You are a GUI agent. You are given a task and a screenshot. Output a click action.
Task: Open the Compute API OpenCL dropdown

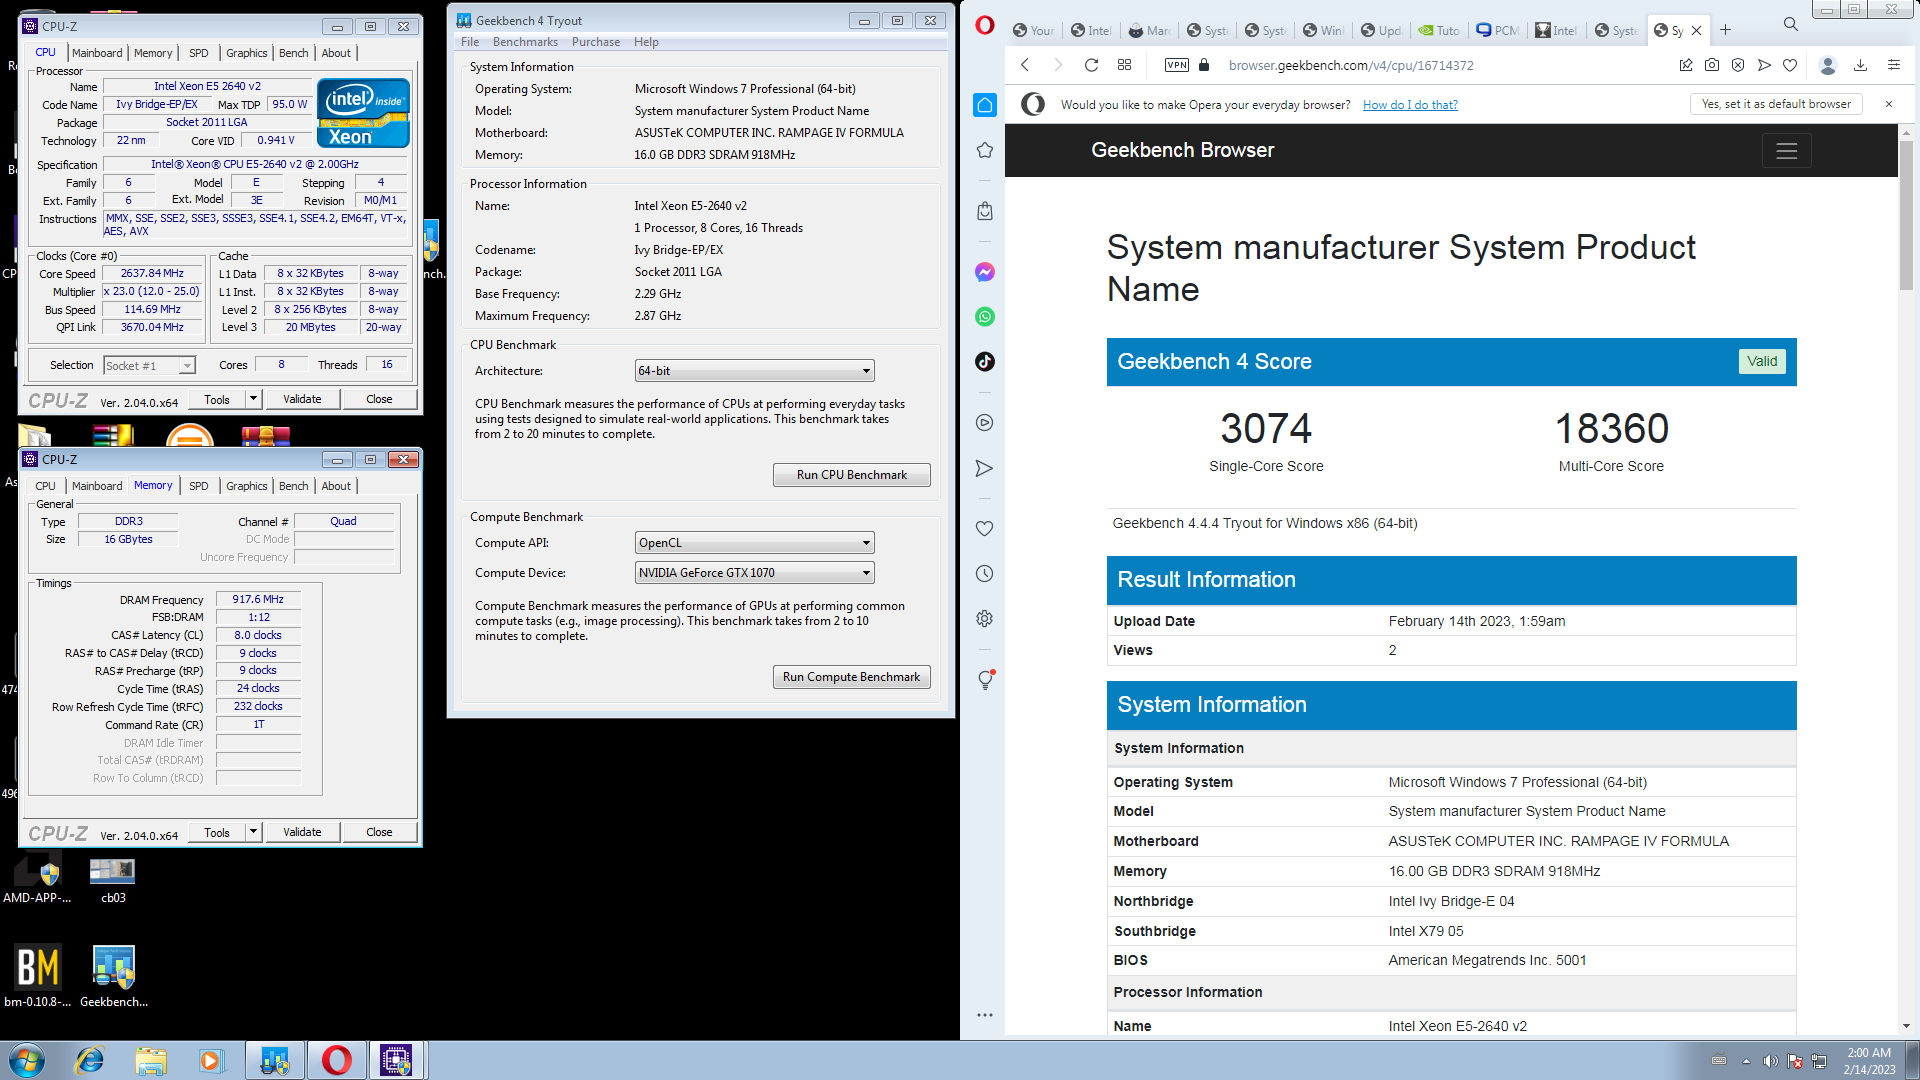755,543
